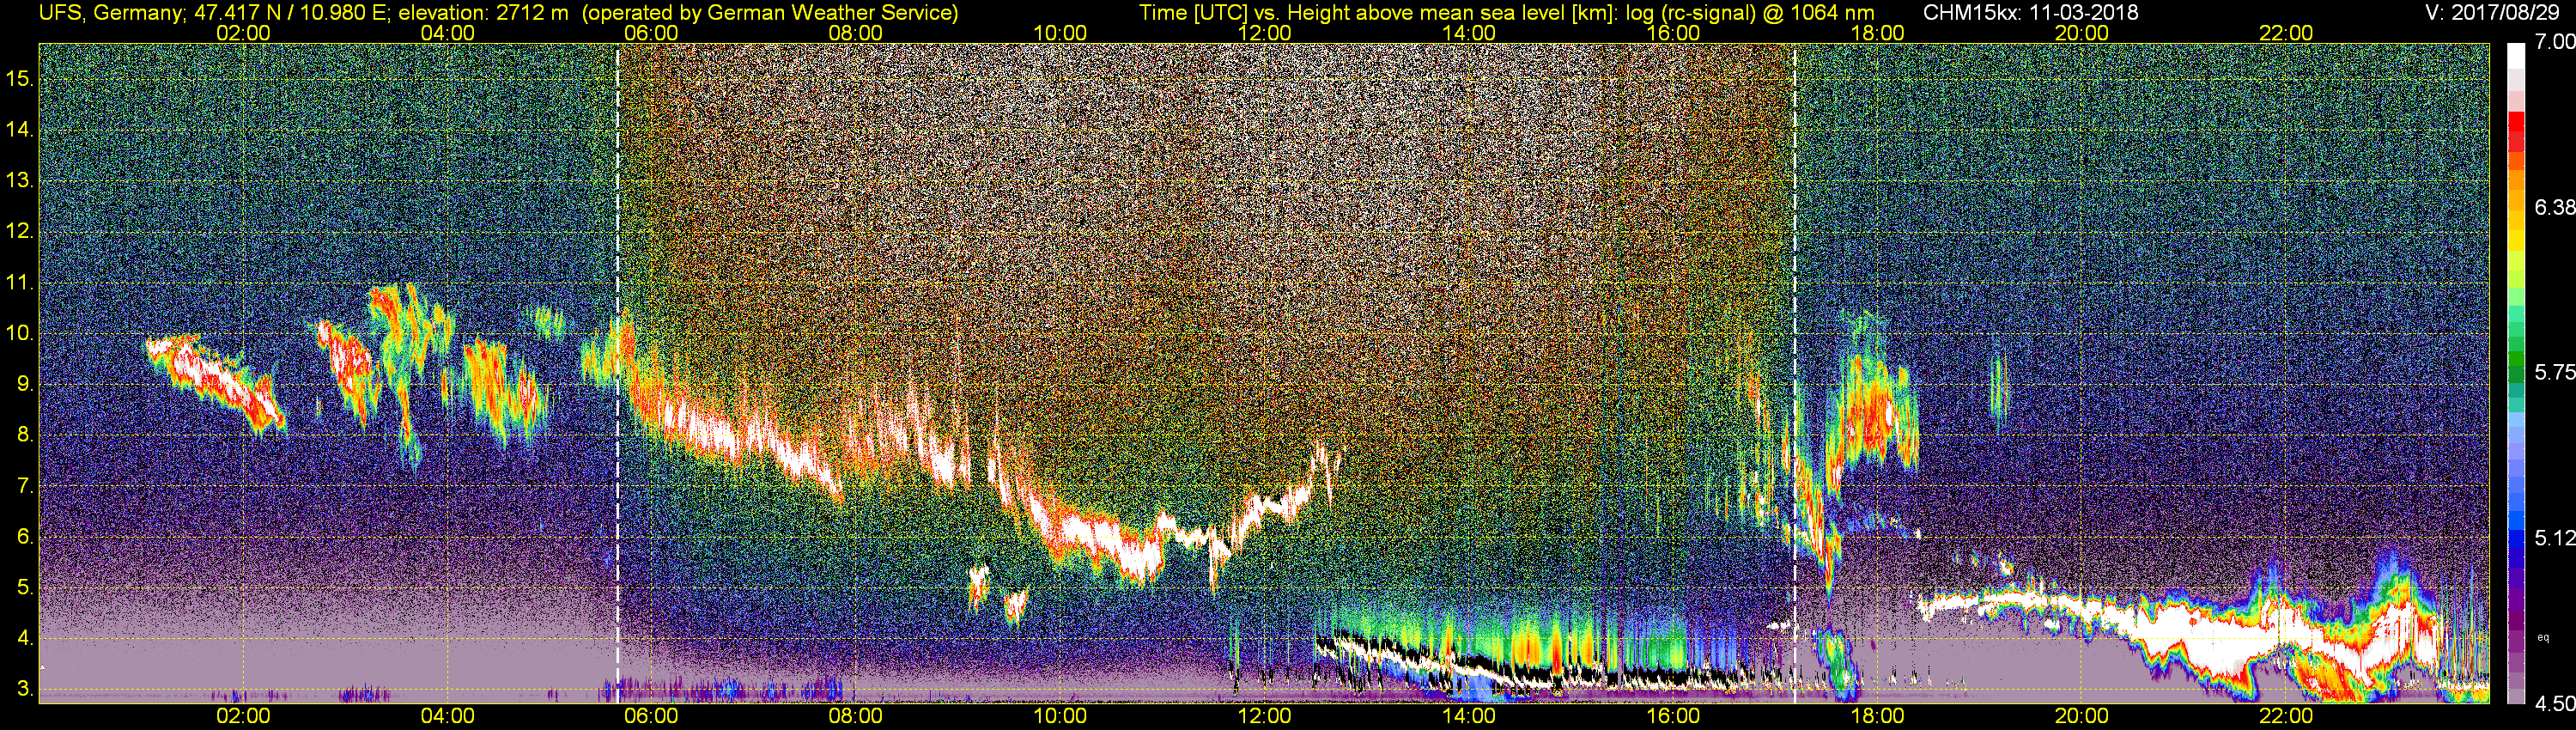
Task: Select 06:00 on the bottom time axis
Action: pos(652,716)
